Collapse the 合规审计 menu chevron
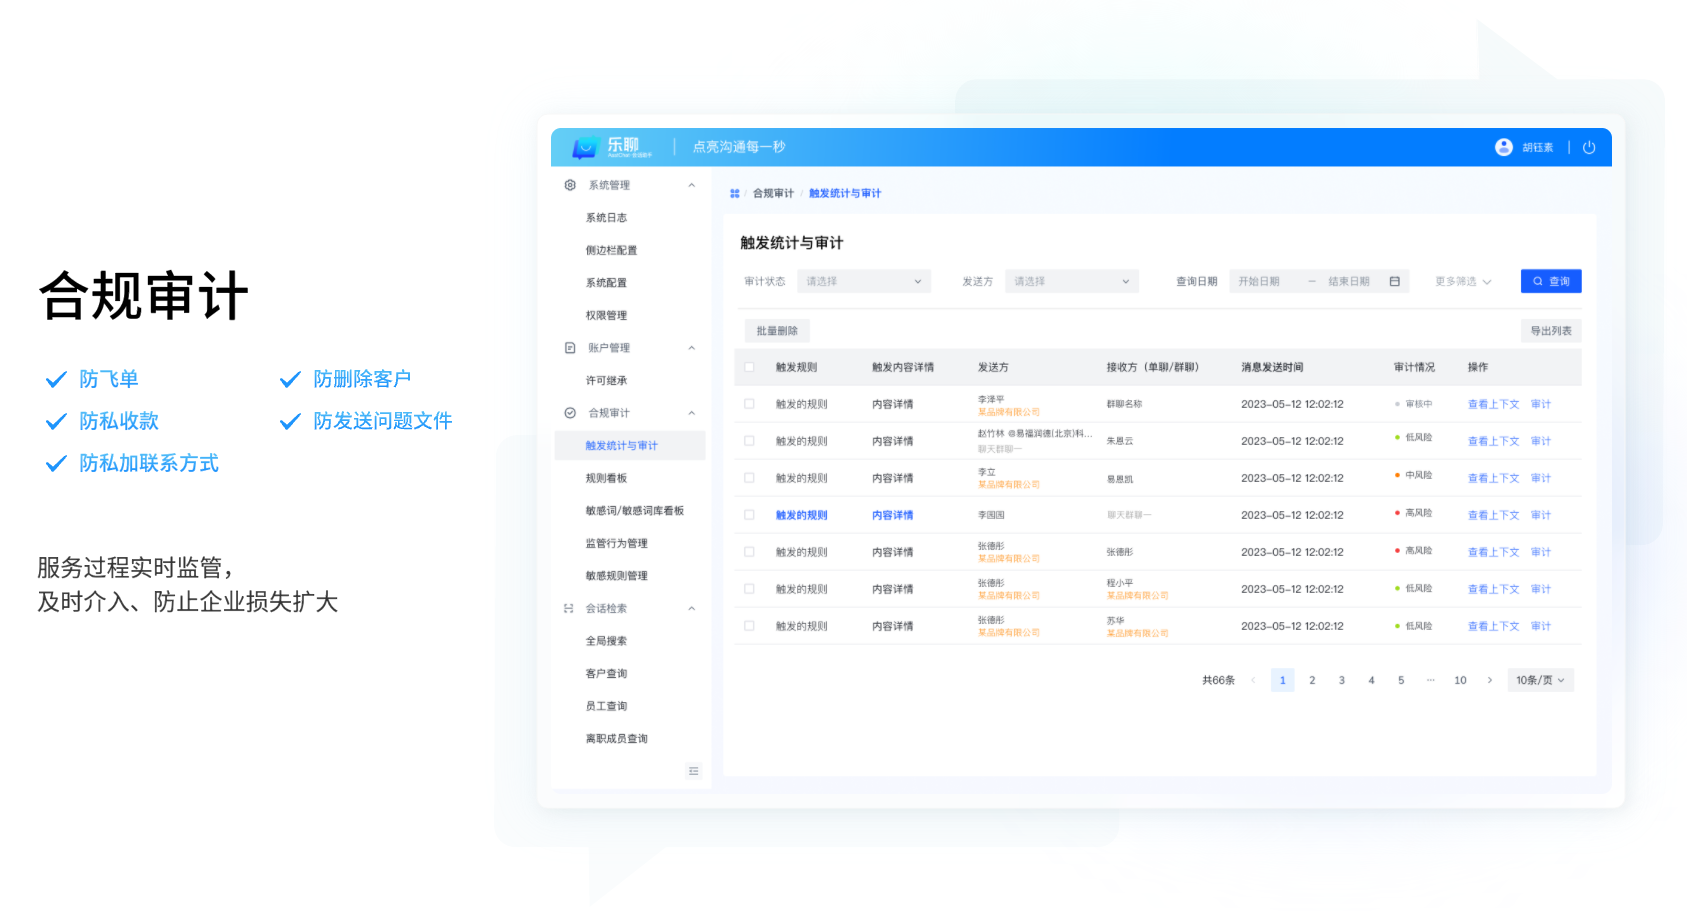 692,413
